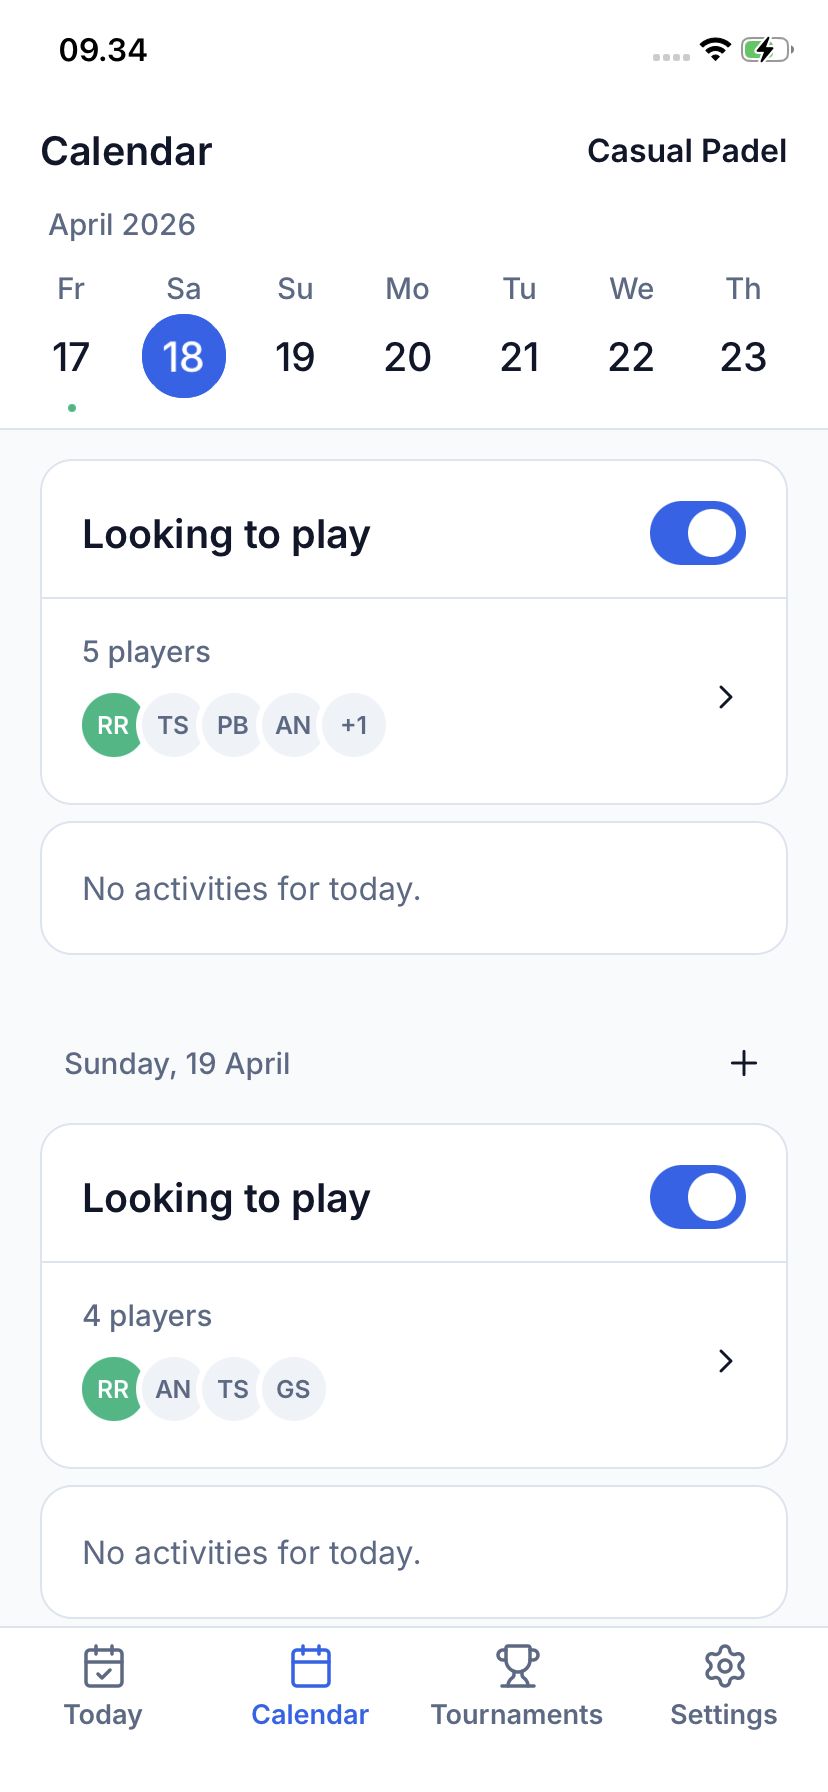Tap the Calendar tab icon
The width and height of the screenshot is (828, 1792).
(x=310, y=1667)
